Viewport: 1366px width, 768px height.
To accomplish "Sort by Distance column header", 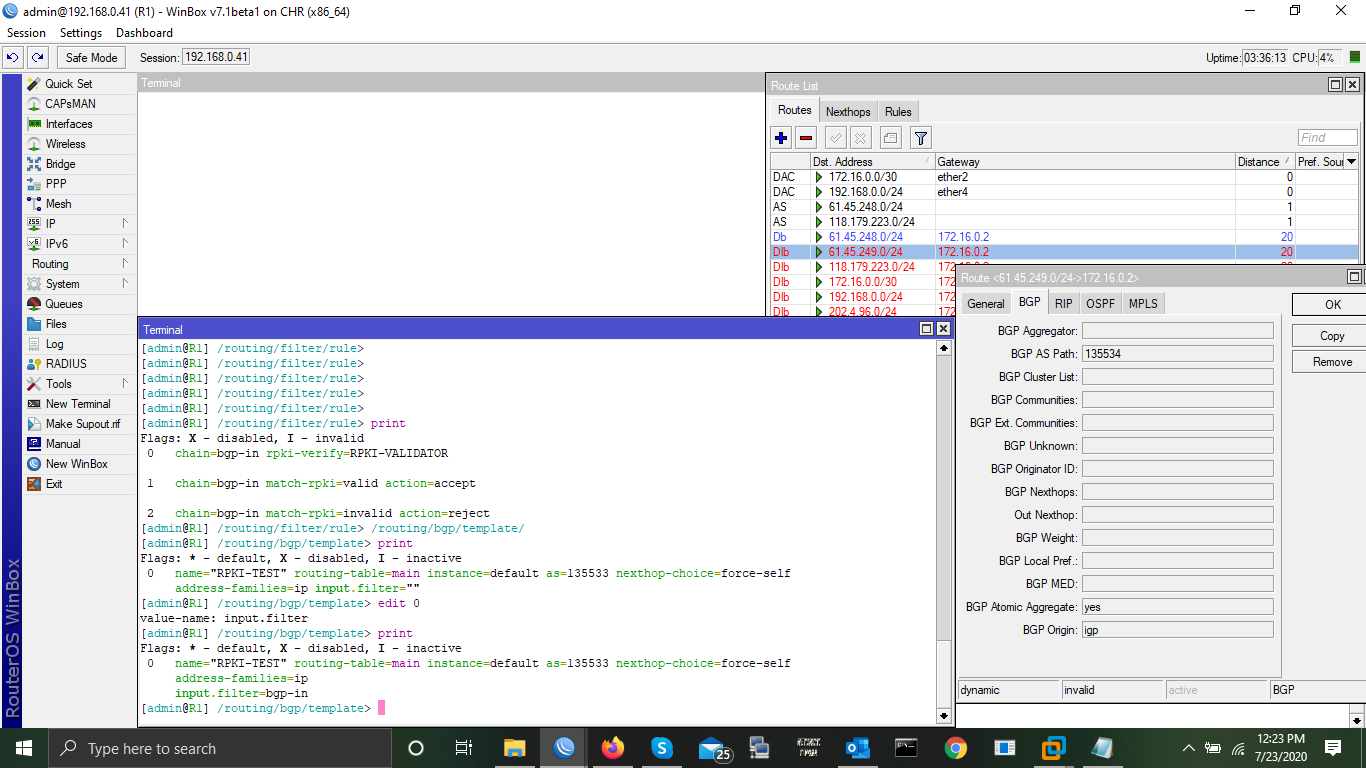I will (1264, 162).
